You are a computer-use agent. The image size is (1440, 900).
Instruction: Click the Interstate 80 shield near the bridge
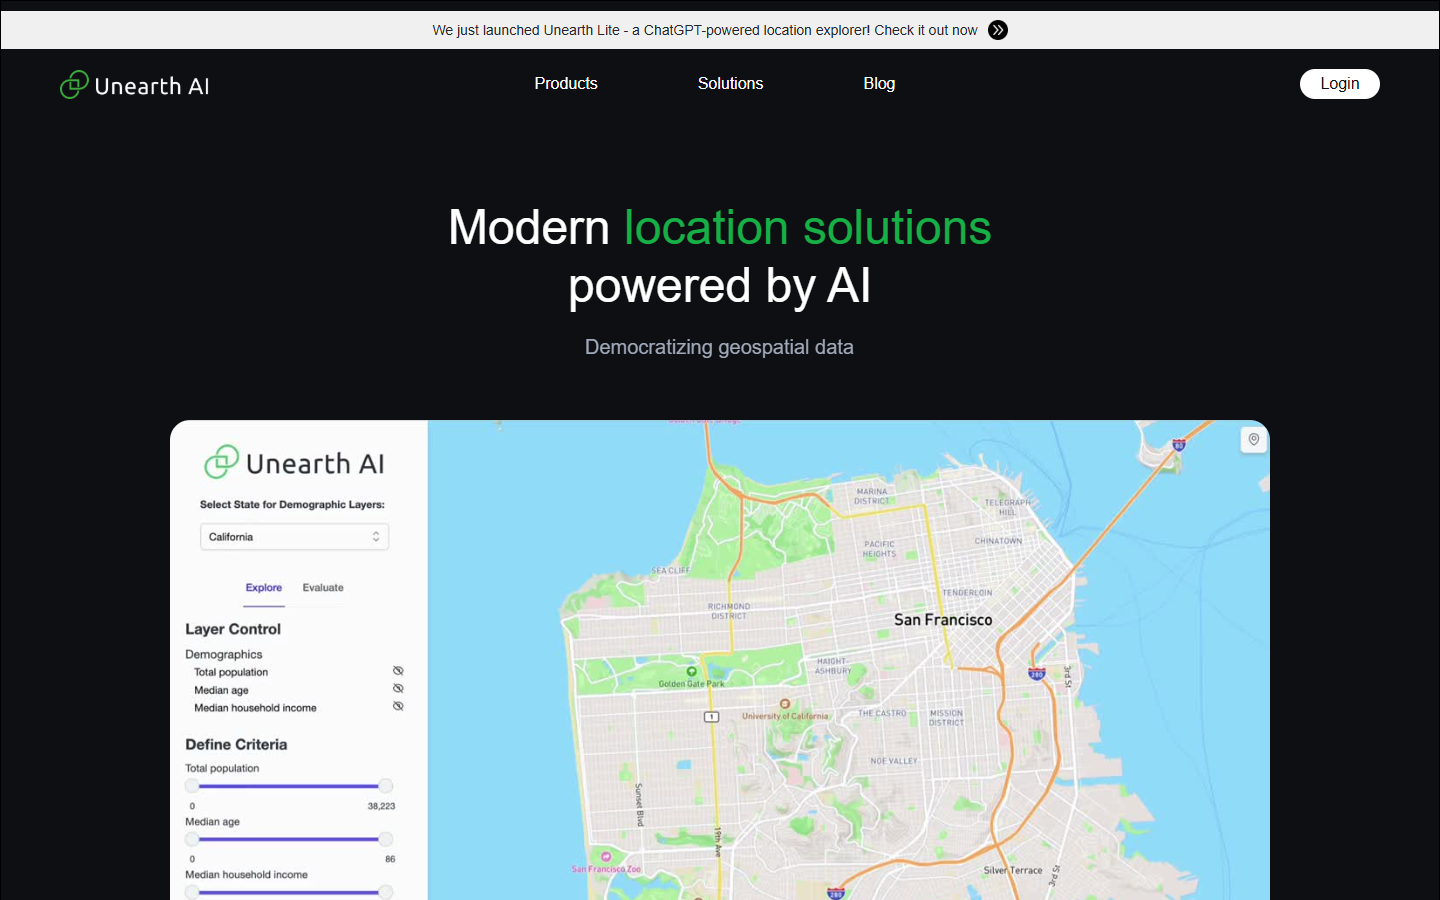(x=1179, y=444)
